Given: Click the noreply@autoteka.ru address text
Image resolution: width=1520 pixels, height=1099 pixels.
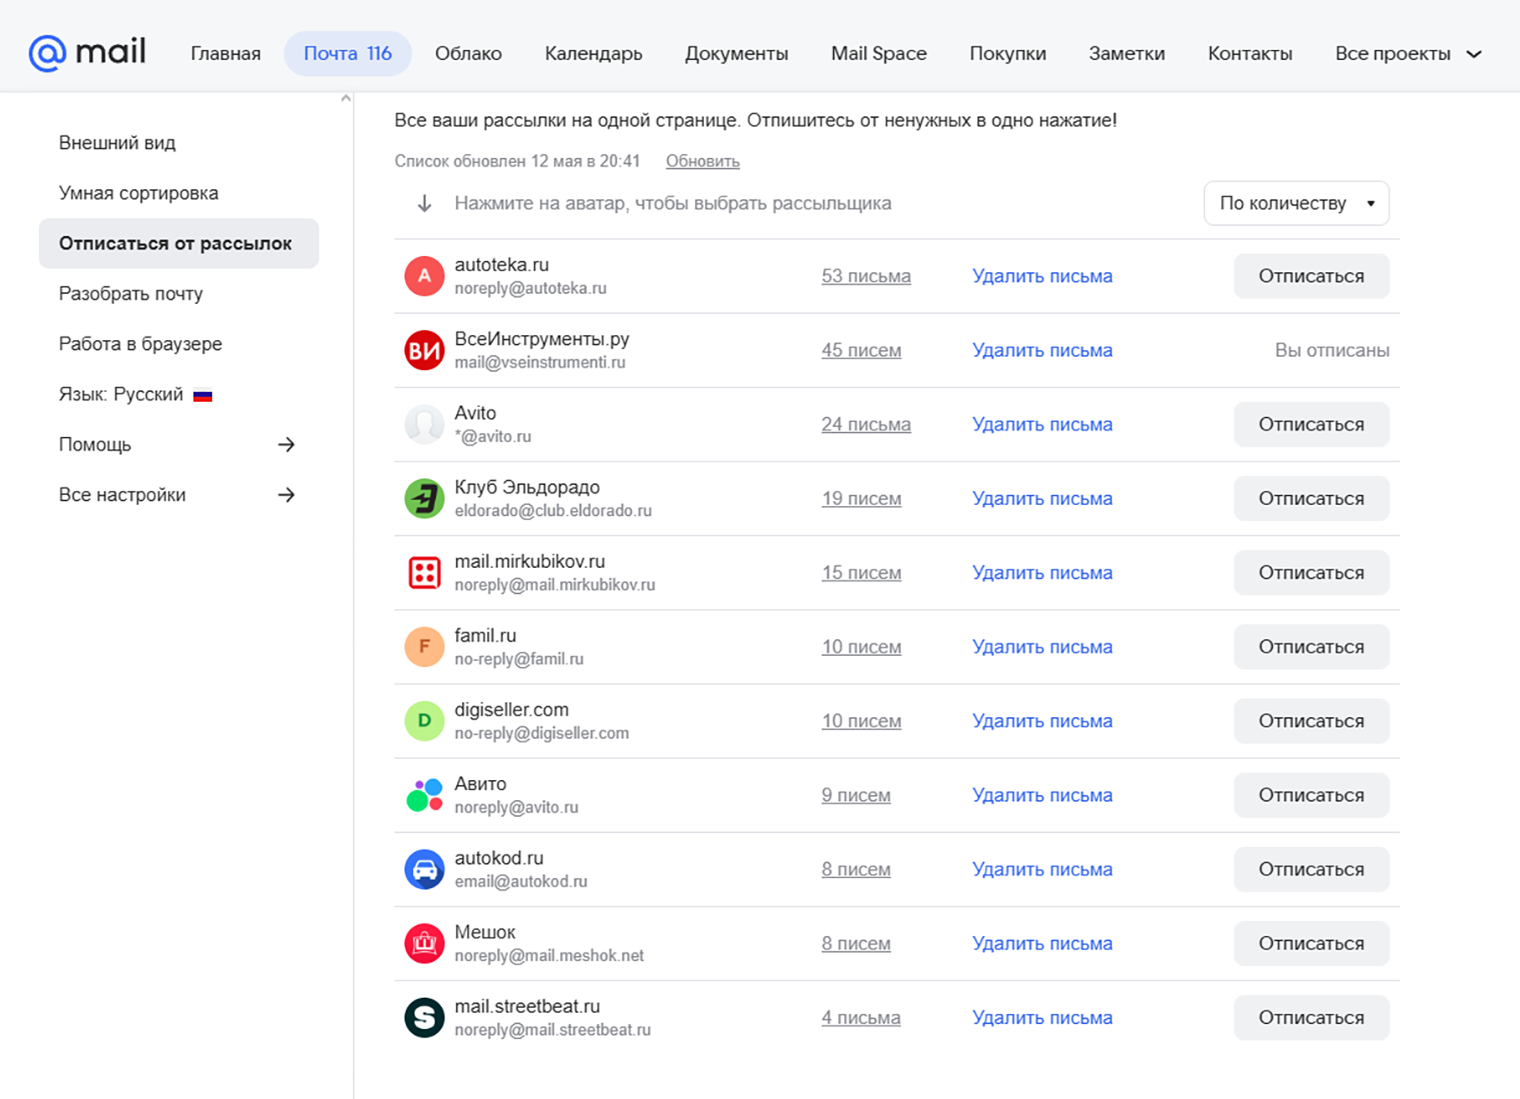Looking at the screenshot, I should point(530,288).
